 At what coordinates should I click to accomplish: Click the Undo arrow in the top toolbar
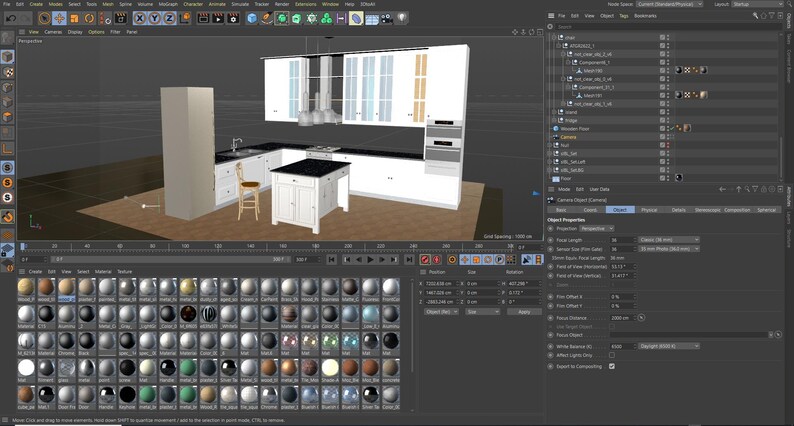pos(11,19)
